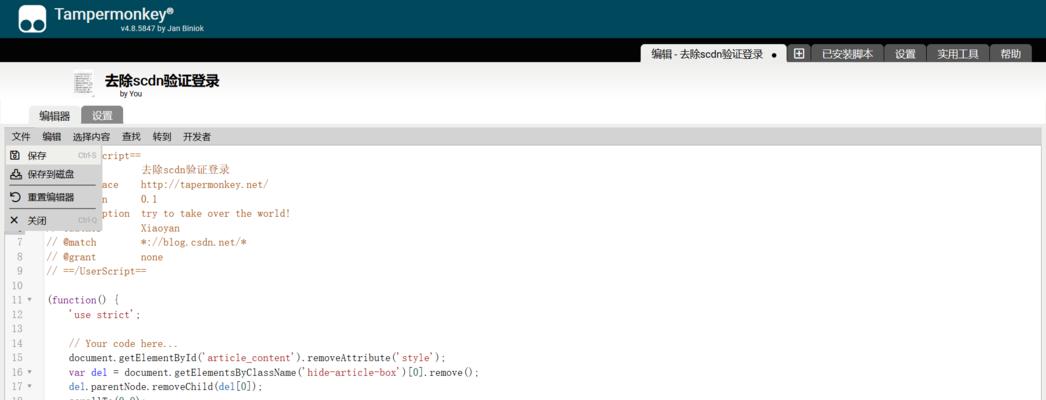The height and width of the screenshot is (400, 1046).
Task: Collapse the code fold arrow at line 11
Action: tap(29, 299)
